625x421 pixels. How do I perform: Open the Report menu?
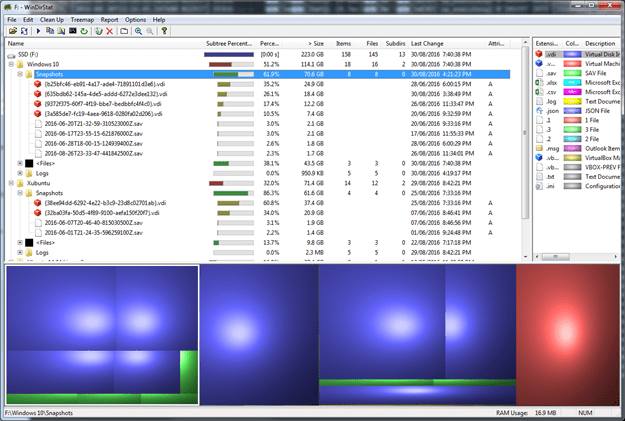[109, 20]
